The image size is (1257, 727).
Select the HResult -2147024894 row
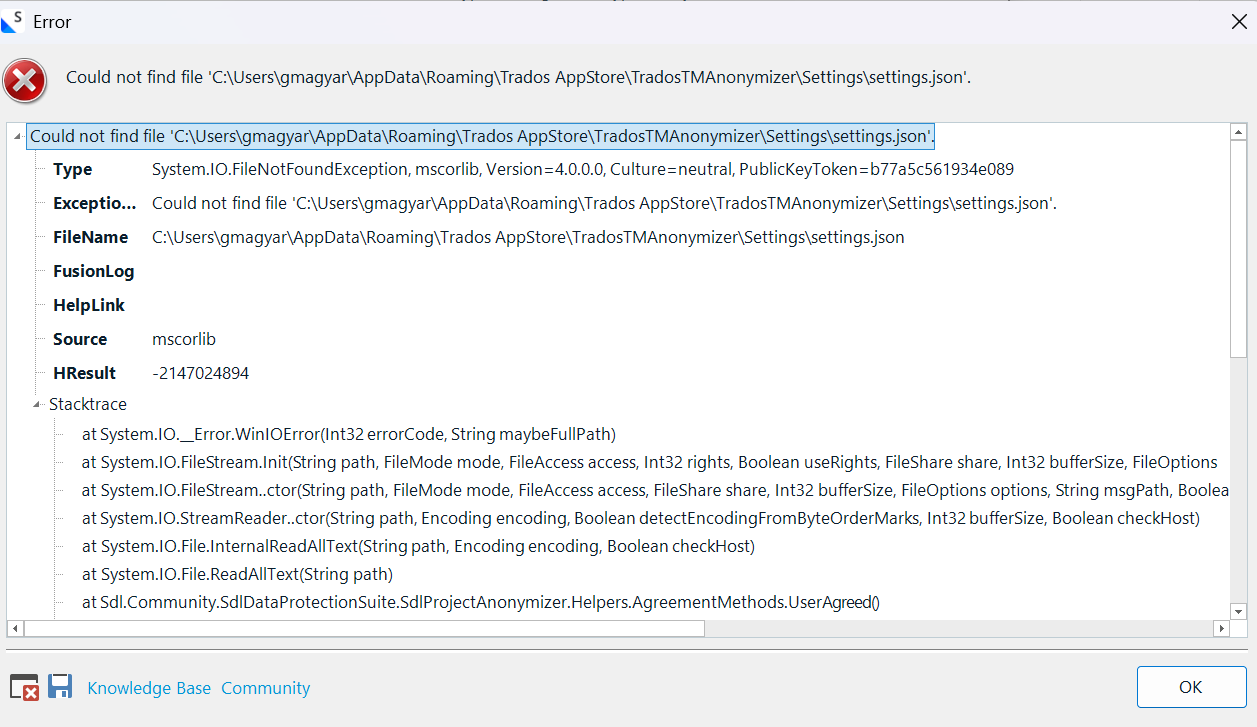coord(151,373)
